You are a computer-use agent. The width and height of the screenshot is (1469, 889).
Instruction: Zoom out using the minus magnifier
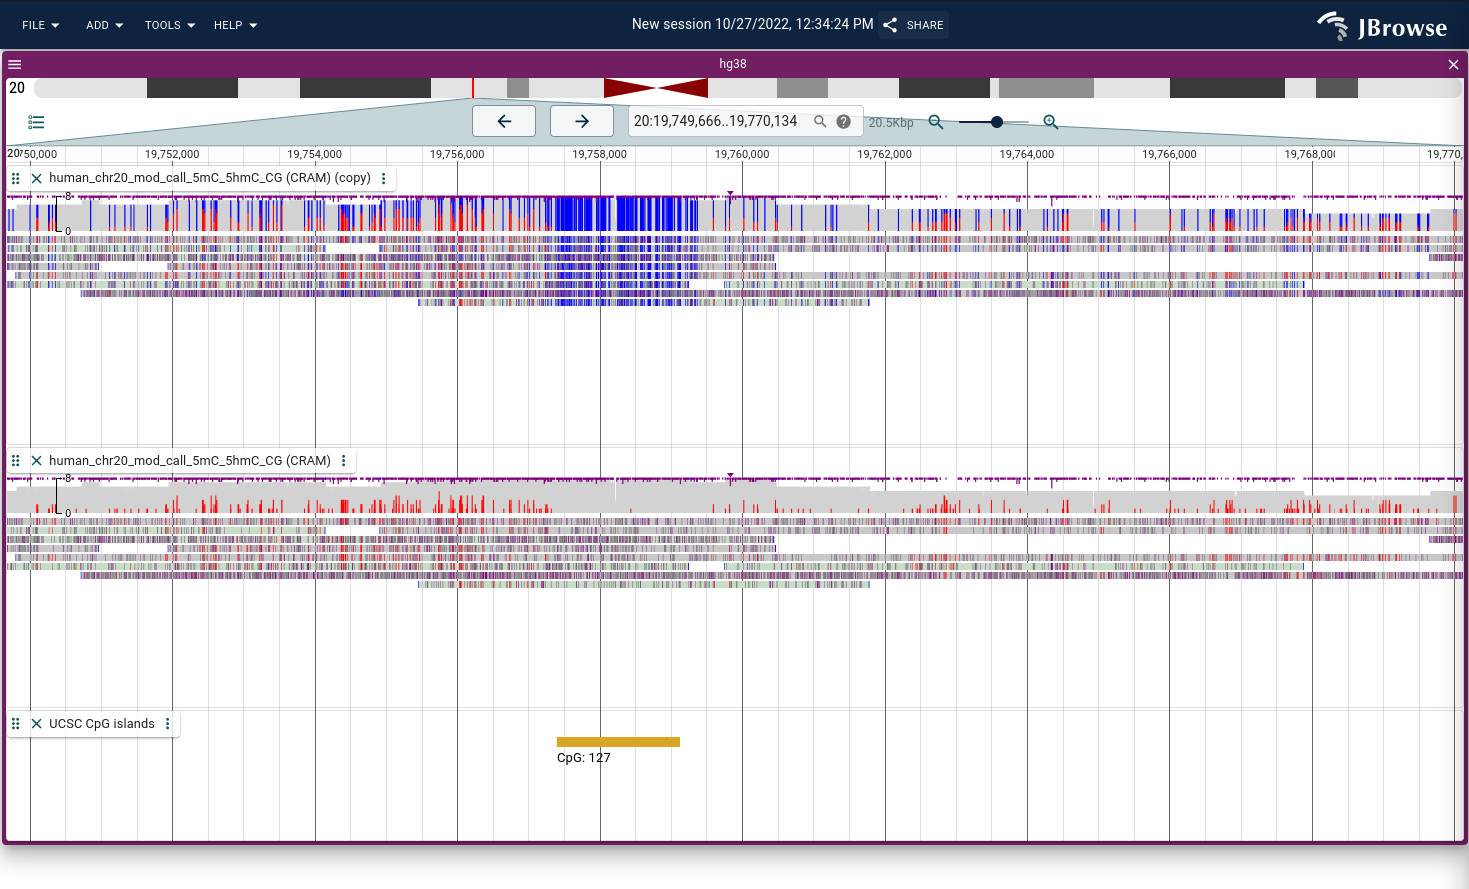pyautogui.click(x=936, y=122)
